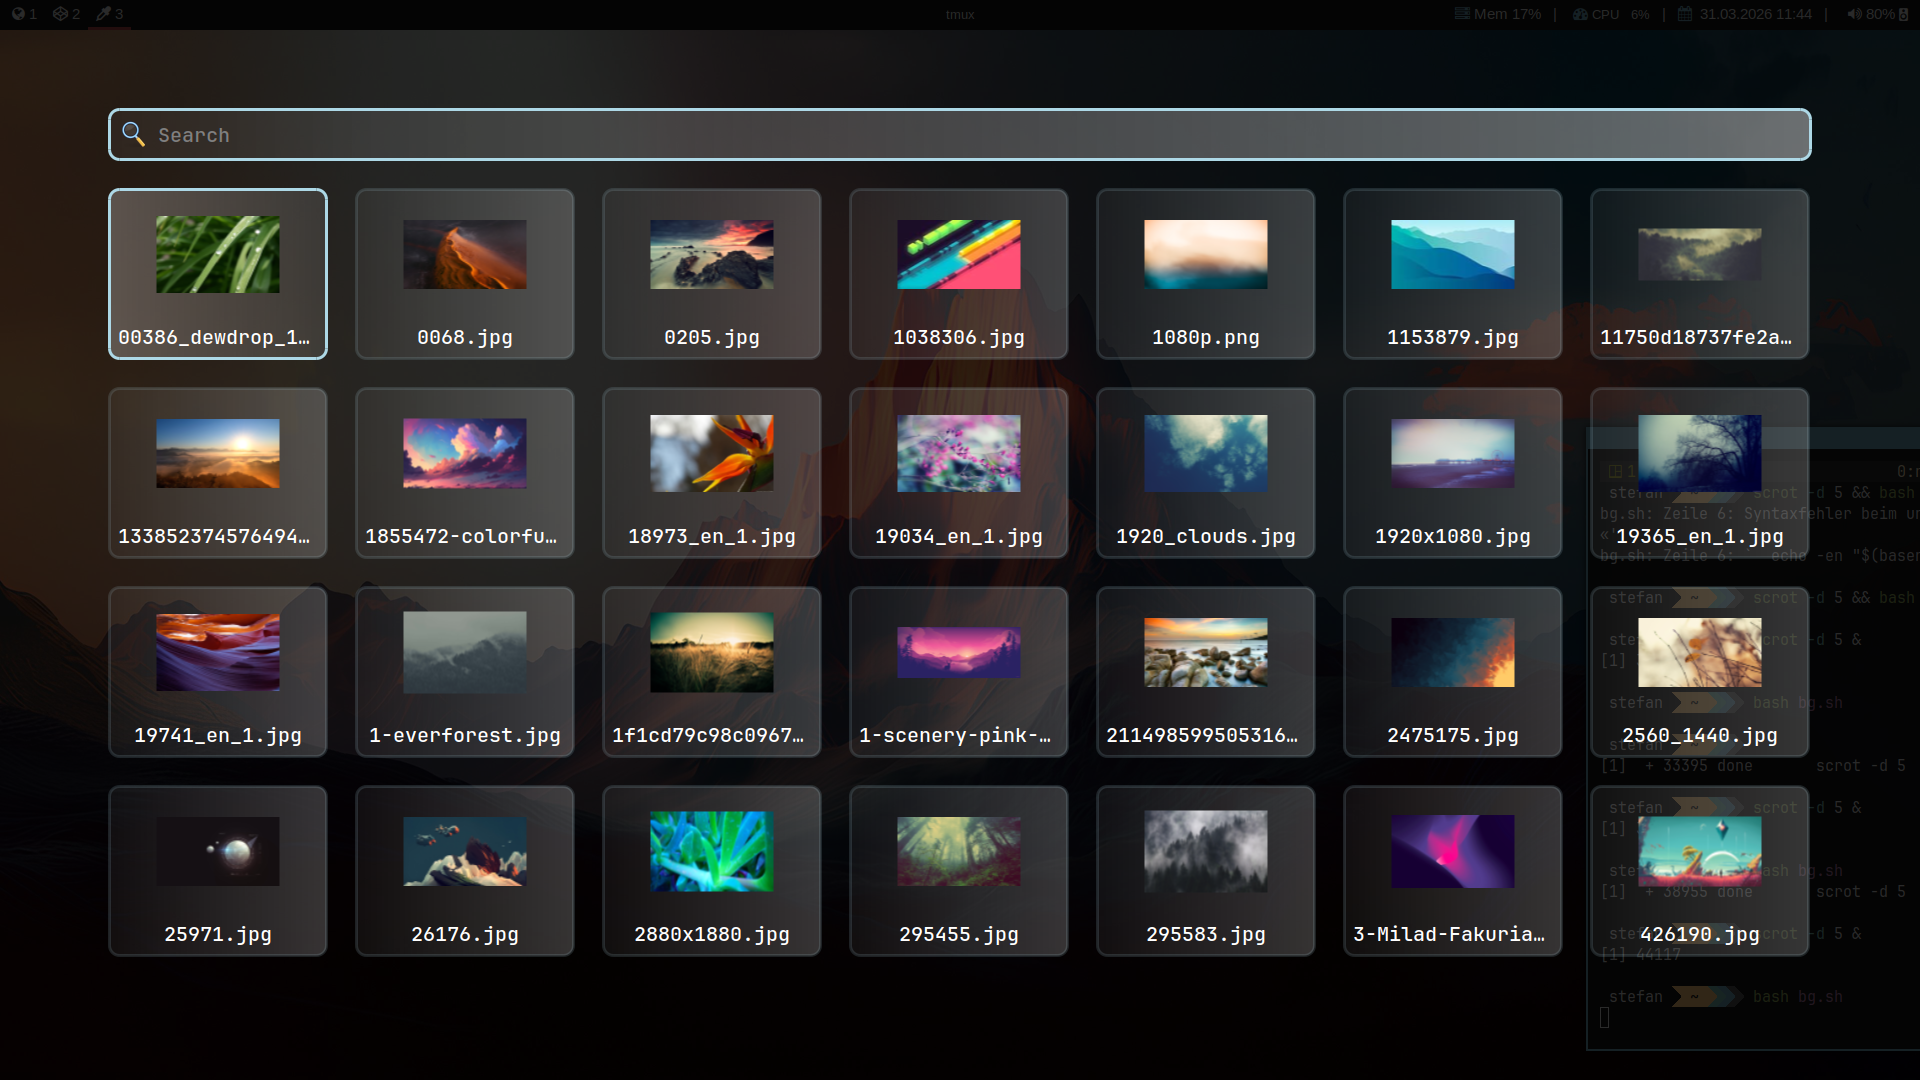The image size is (1920, 1080).
Task: Choose the 2880x1880.jpg green plant wallpaper
Action: click(x=712, y=871)
